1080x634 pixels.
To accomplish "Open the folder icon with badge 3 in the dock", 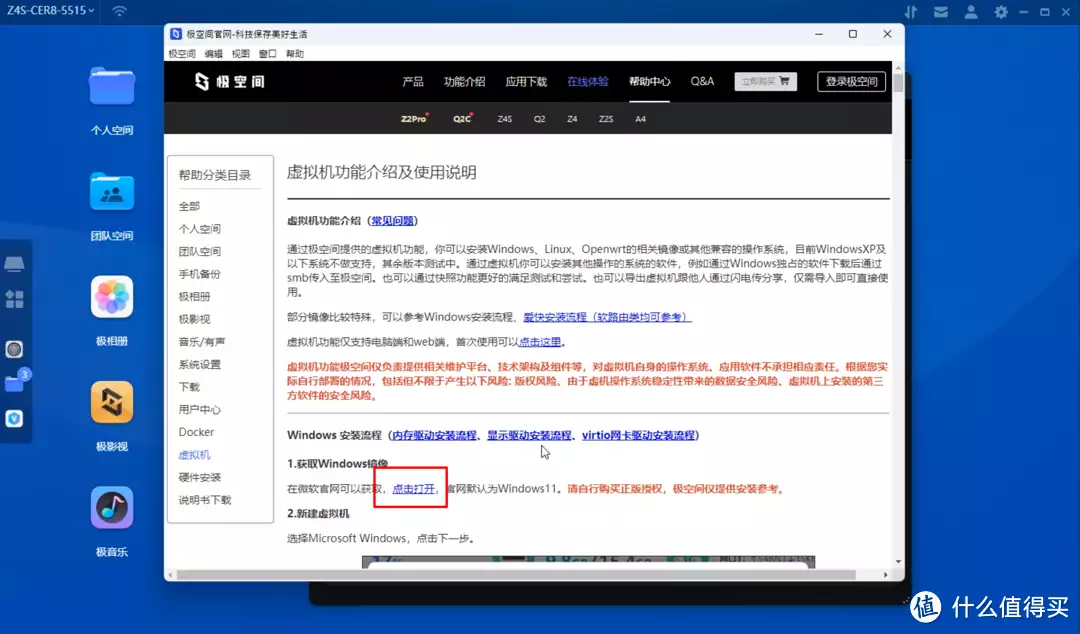I will click(14, 383).
